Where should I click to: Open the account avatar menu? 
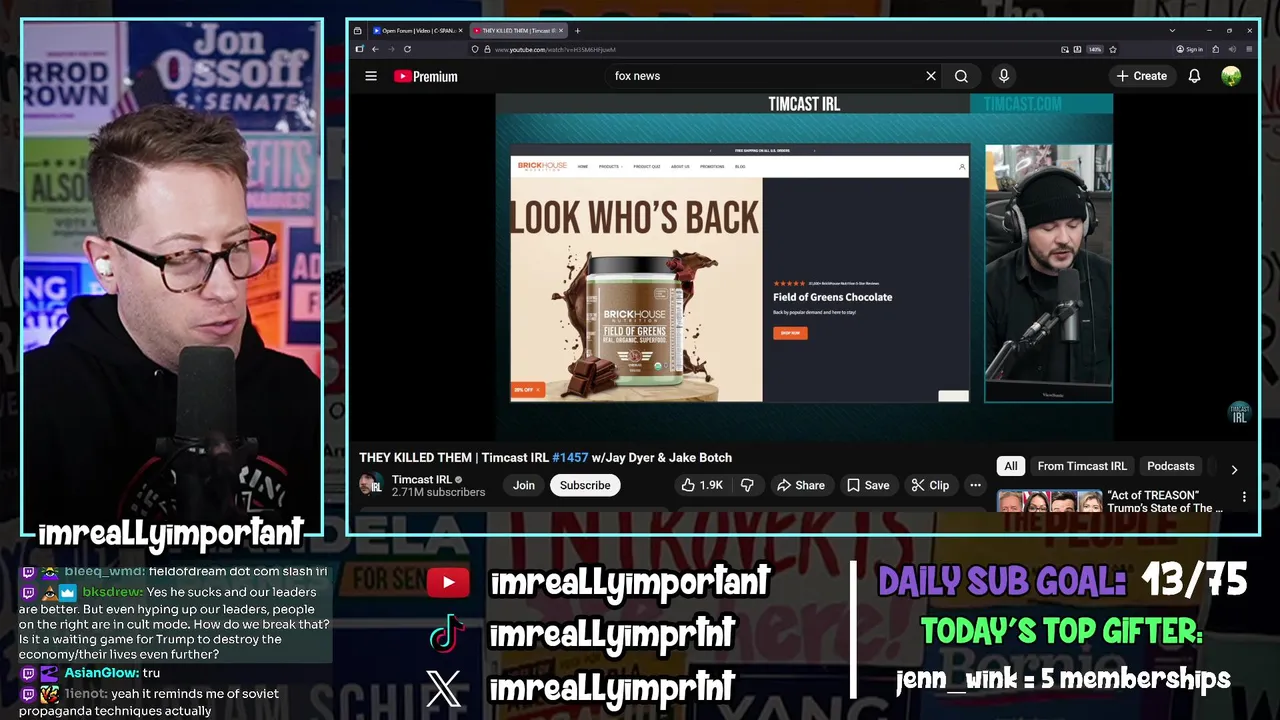click(x=1231, y=76)
